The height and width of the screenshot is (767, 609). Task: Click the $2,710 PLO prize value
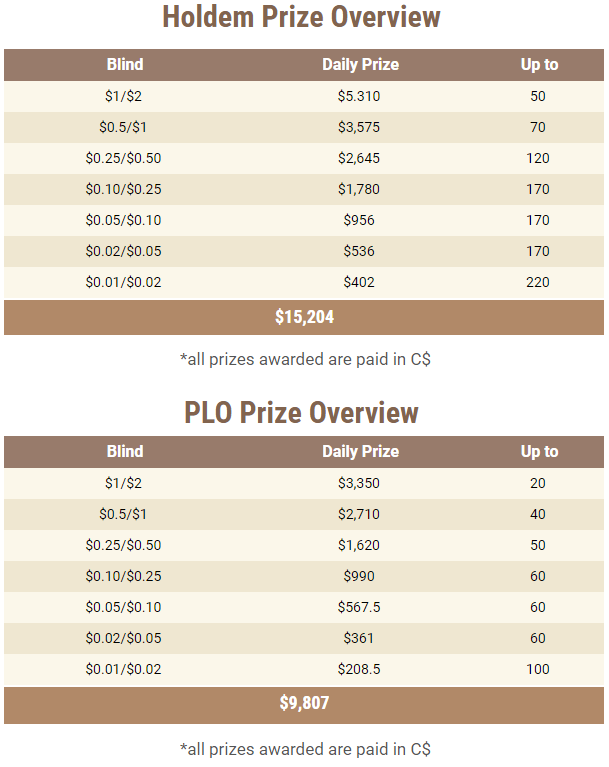[359, 514]
